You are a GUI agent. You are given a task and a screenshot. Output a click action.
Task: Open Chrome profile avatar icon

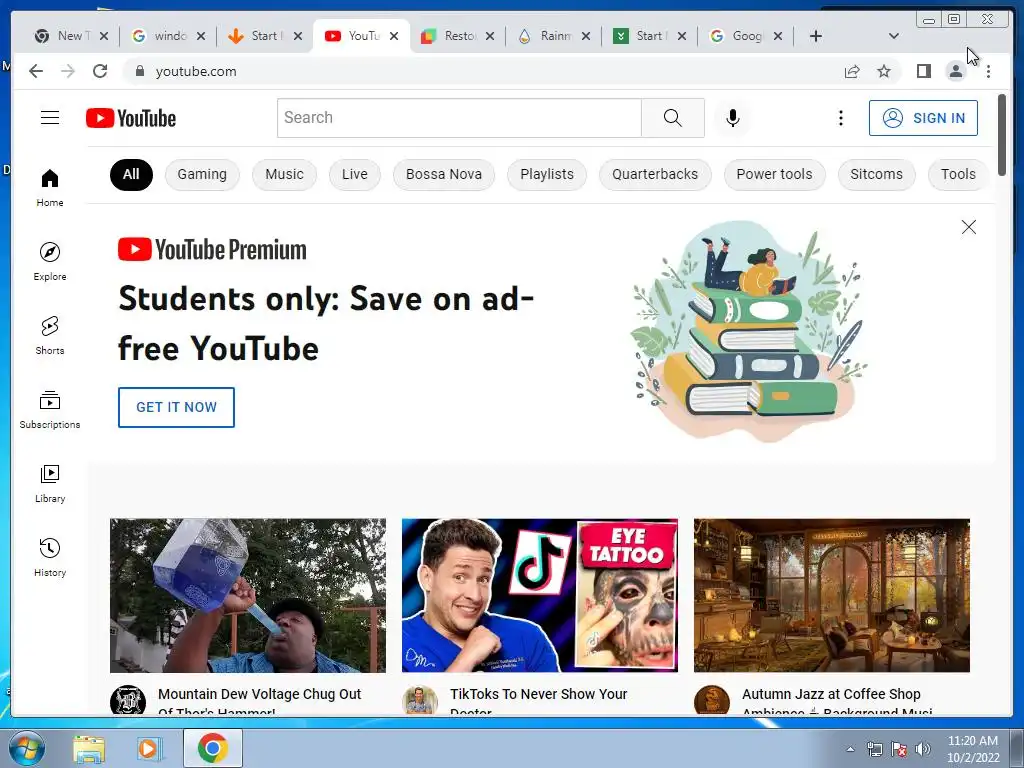[955, 71]
